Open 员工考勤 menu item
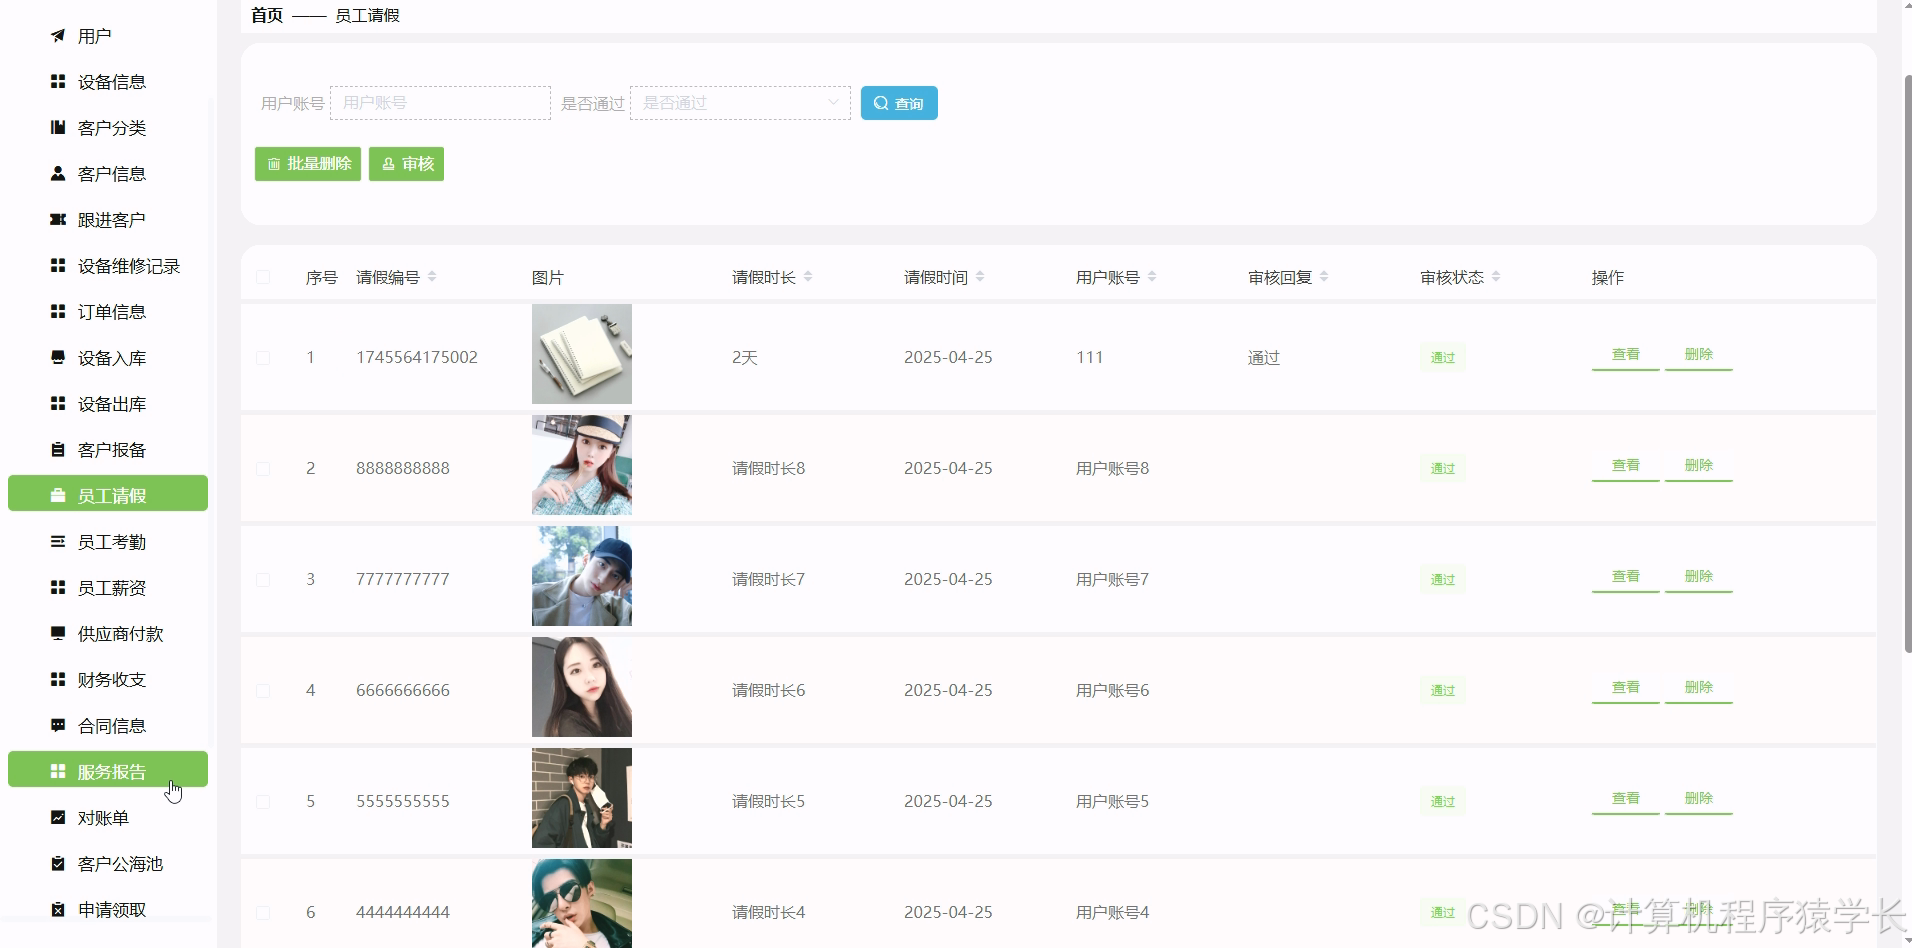The width and height of the screenshot is (1912, 948). pos(108,542)
